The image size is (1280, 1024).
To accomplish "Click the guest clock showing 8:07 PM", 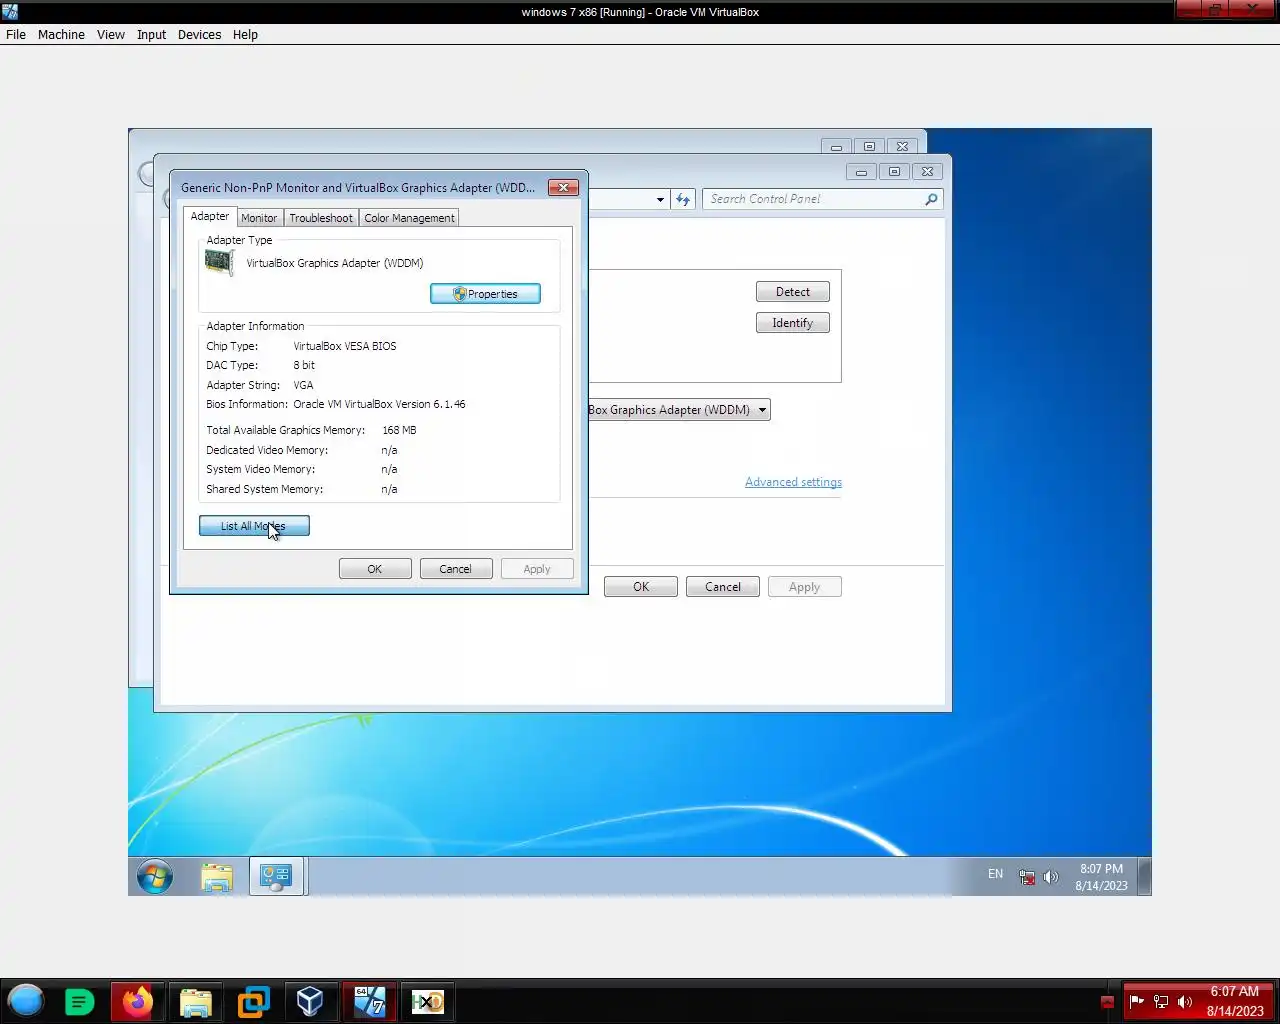I will coord(1102,877).
